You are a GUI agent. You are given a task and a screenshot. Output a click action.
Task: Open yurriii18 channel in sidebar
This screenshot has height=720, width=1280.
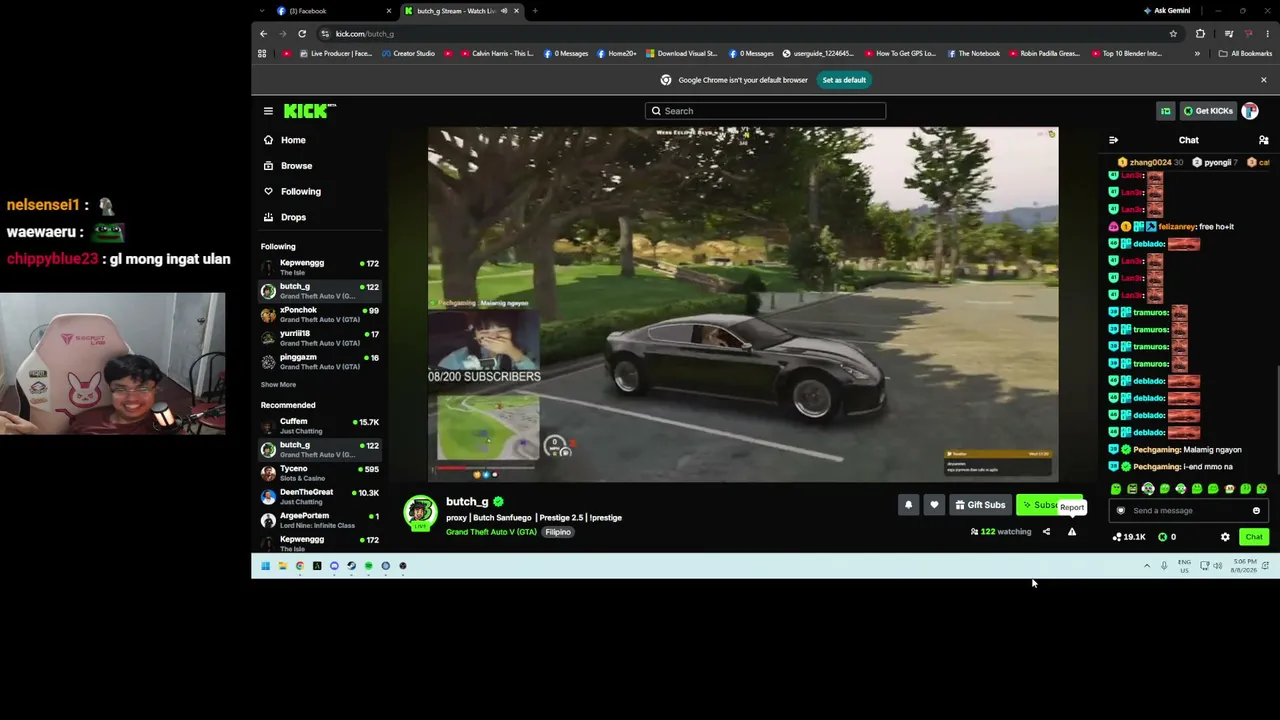pyautogui.click(x=320, y=338)
